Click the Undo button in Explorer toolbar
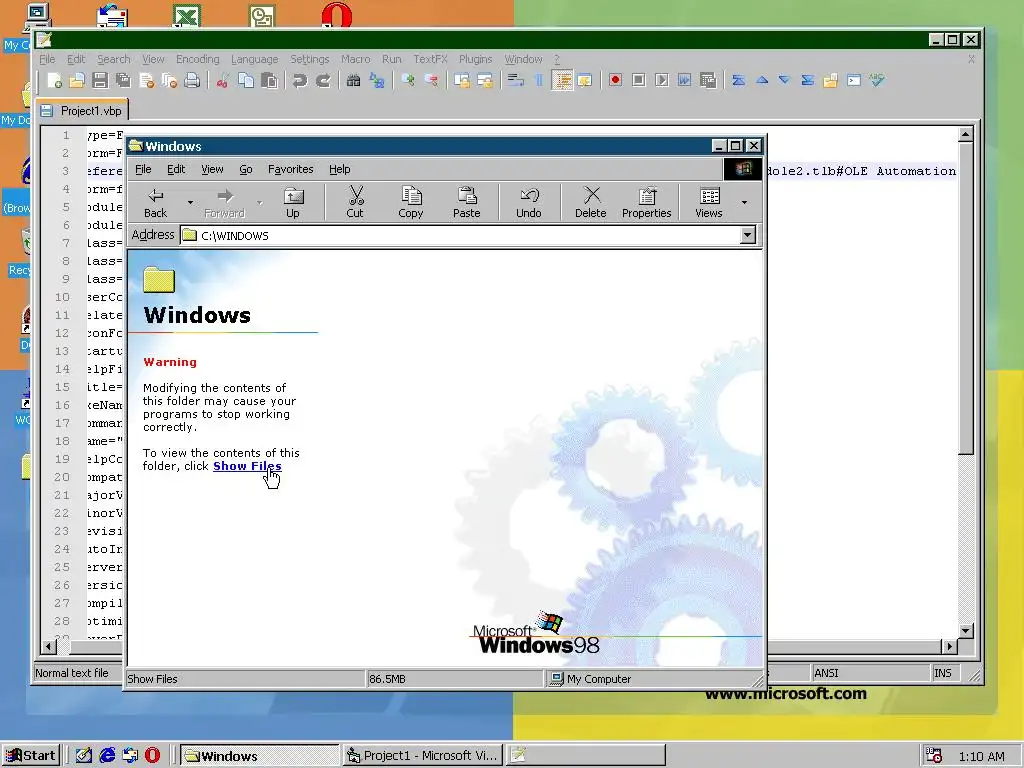 (x=529, y=202)
